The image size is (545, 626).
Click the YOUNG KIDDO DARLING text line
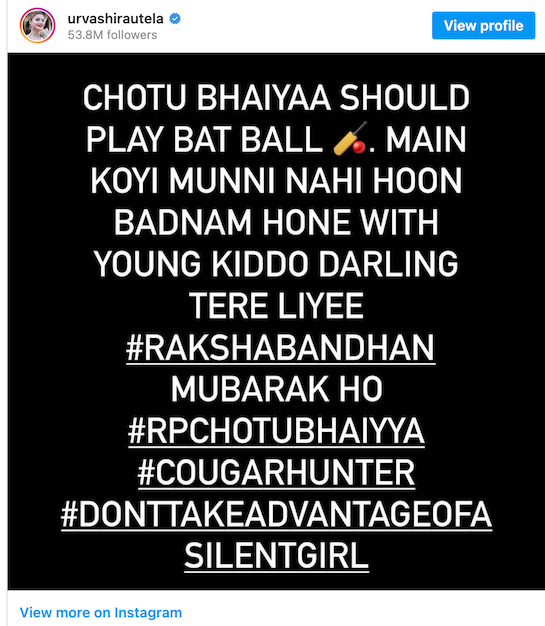point(276,264)
